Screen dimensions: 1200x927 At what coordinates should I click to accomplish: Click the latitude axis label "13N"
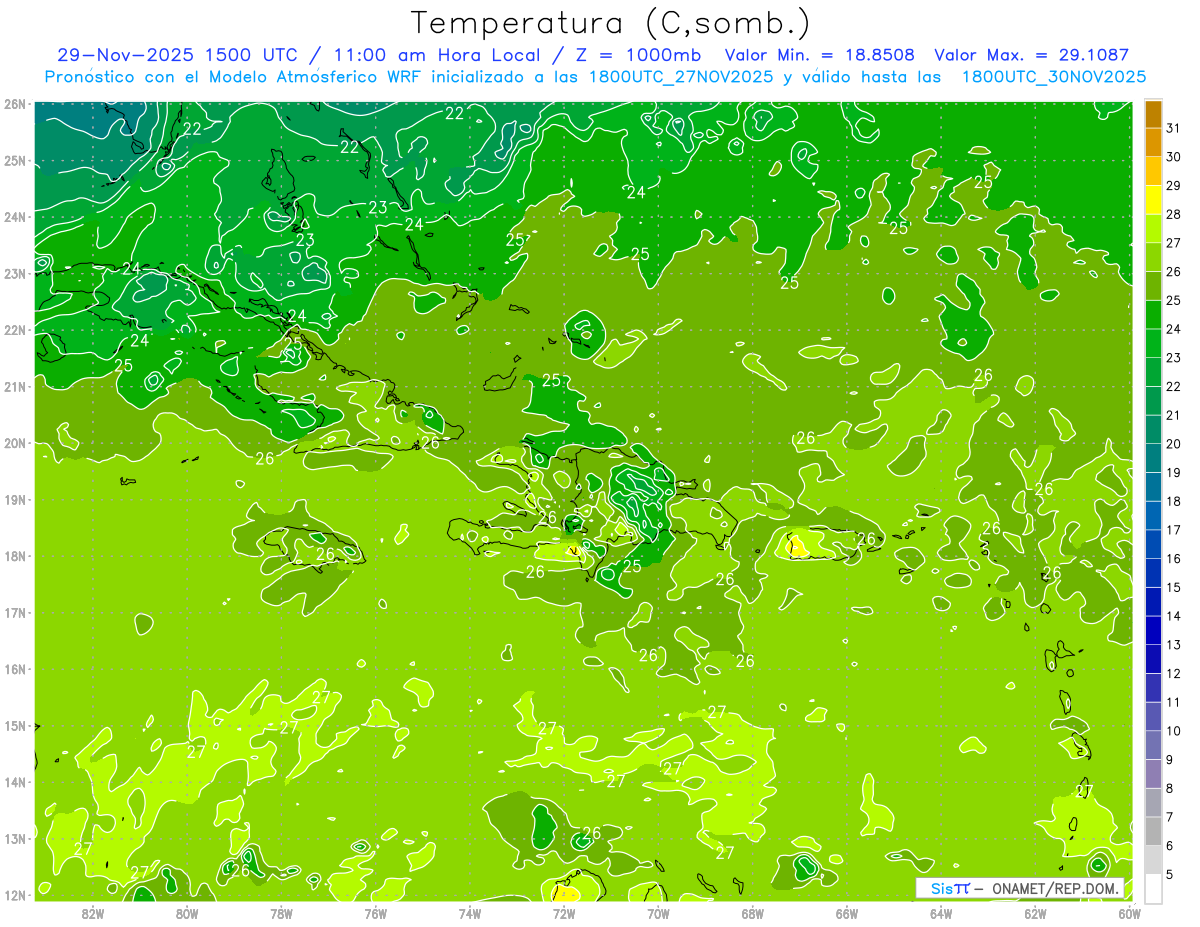pos(15,838)
